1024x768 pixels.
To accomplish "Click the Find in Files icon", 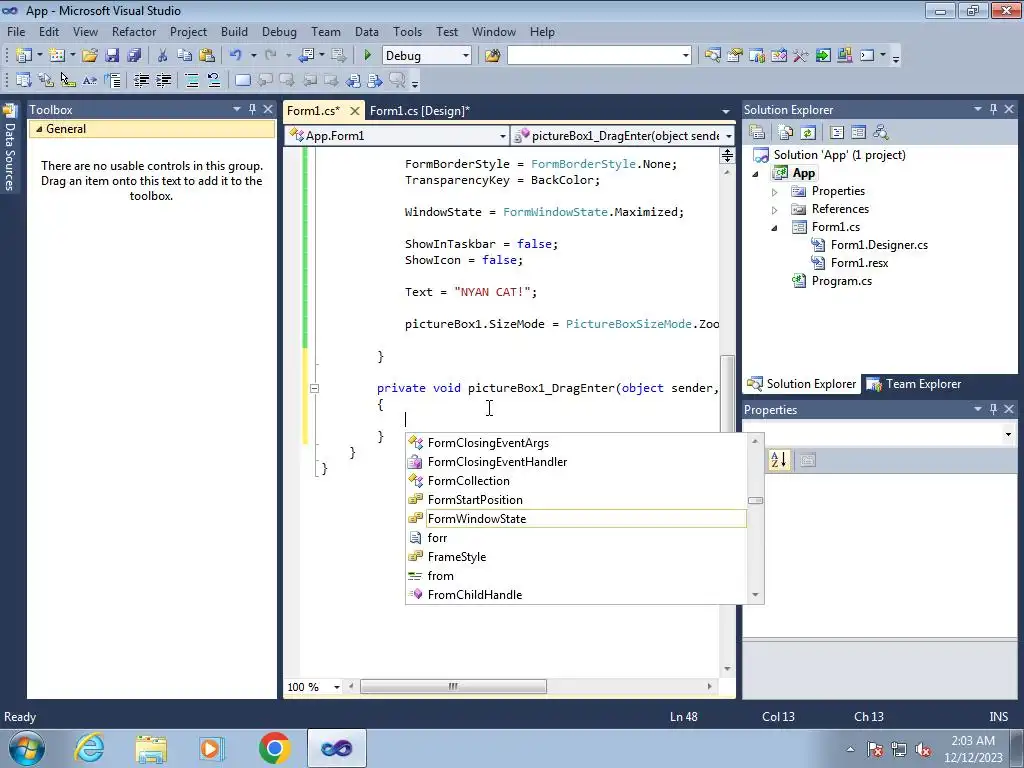I will (492, 56).
